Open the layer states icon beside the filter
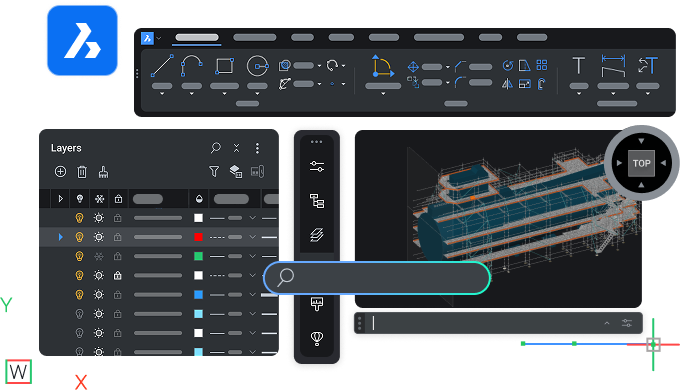680x390 pixels. 235,171
